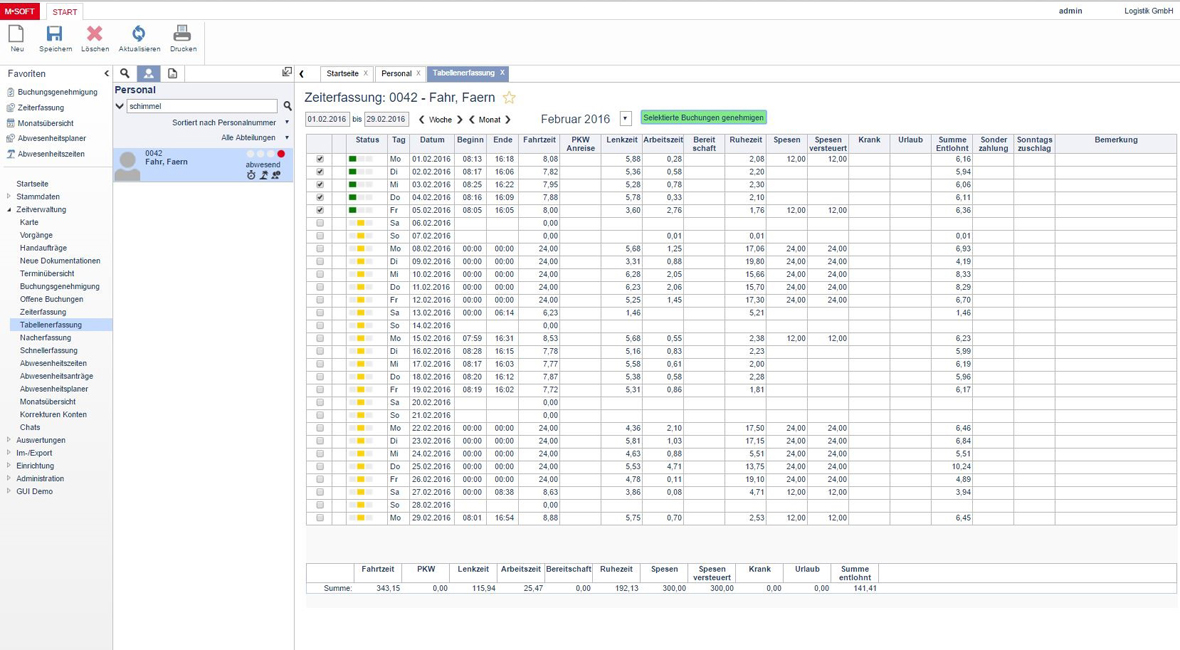Switch to the Startseite tab
1180x650 pixels.
click(x=342, y=73)
